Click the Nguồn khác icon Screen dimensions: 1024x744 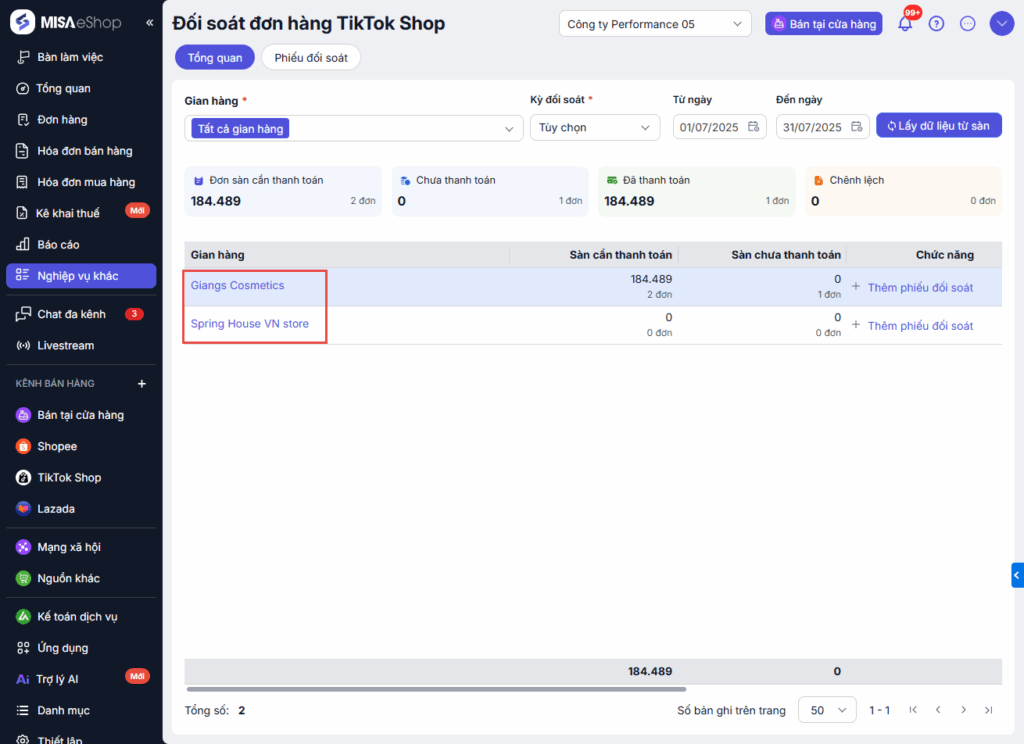pyautogui.click(x=24, y=578)
